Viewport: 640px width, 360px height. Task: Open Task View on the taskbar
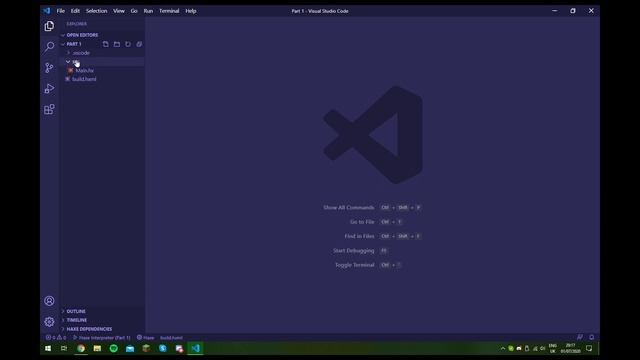[x=64, y=348]
